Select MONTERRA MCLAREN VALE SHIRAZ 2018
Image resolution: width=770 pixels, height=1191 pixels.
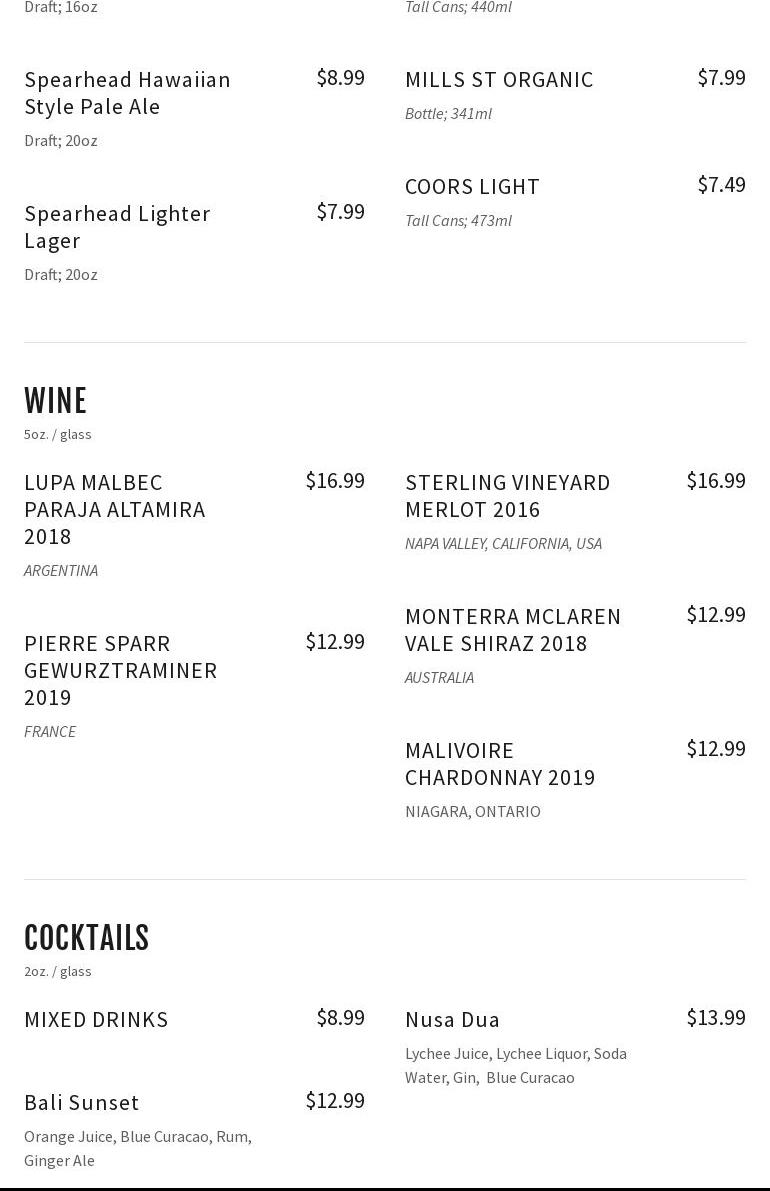tap(513, 629)
